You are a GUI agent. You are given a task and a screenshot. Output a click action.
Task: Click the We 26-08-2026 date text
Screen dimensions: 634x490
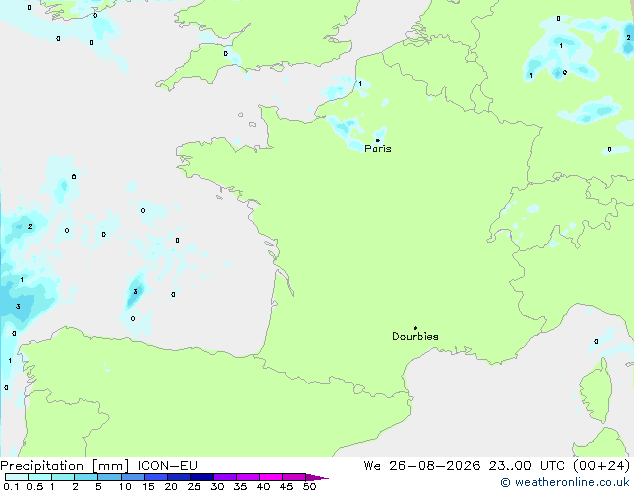click(x=422, y=466)
